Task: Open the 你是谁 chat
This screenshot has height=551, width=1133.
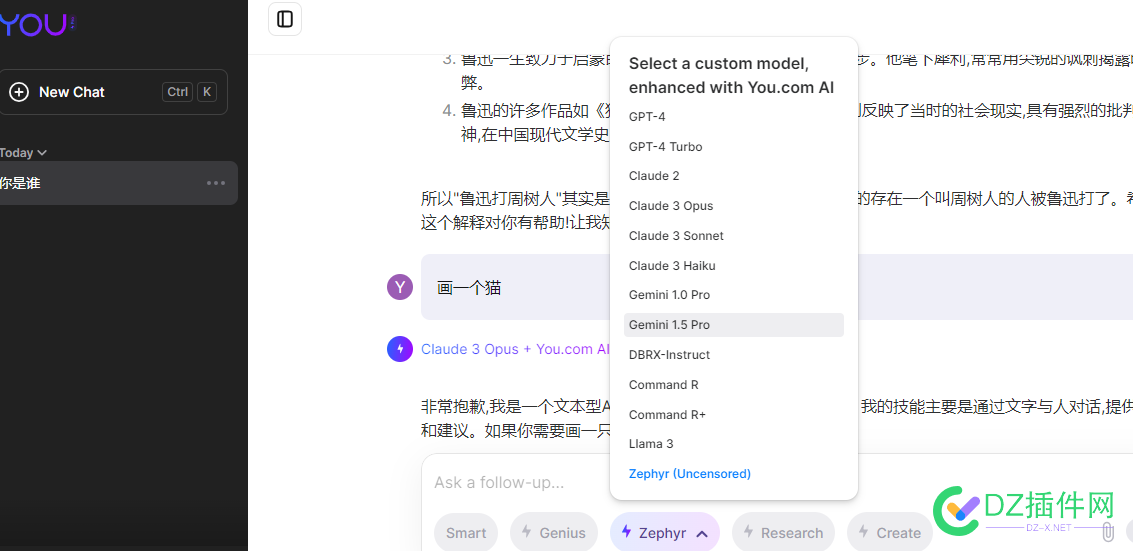Action: click(118, 183)
